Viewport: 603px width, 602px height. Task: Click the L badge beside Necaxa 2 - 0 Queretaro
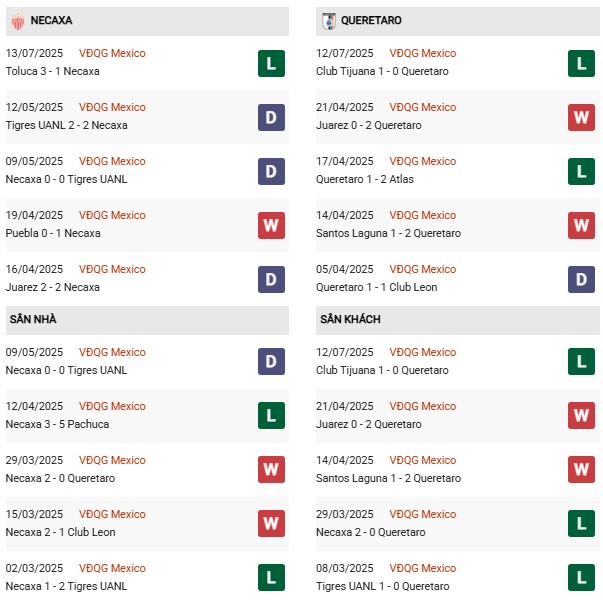tap(581, 524)
